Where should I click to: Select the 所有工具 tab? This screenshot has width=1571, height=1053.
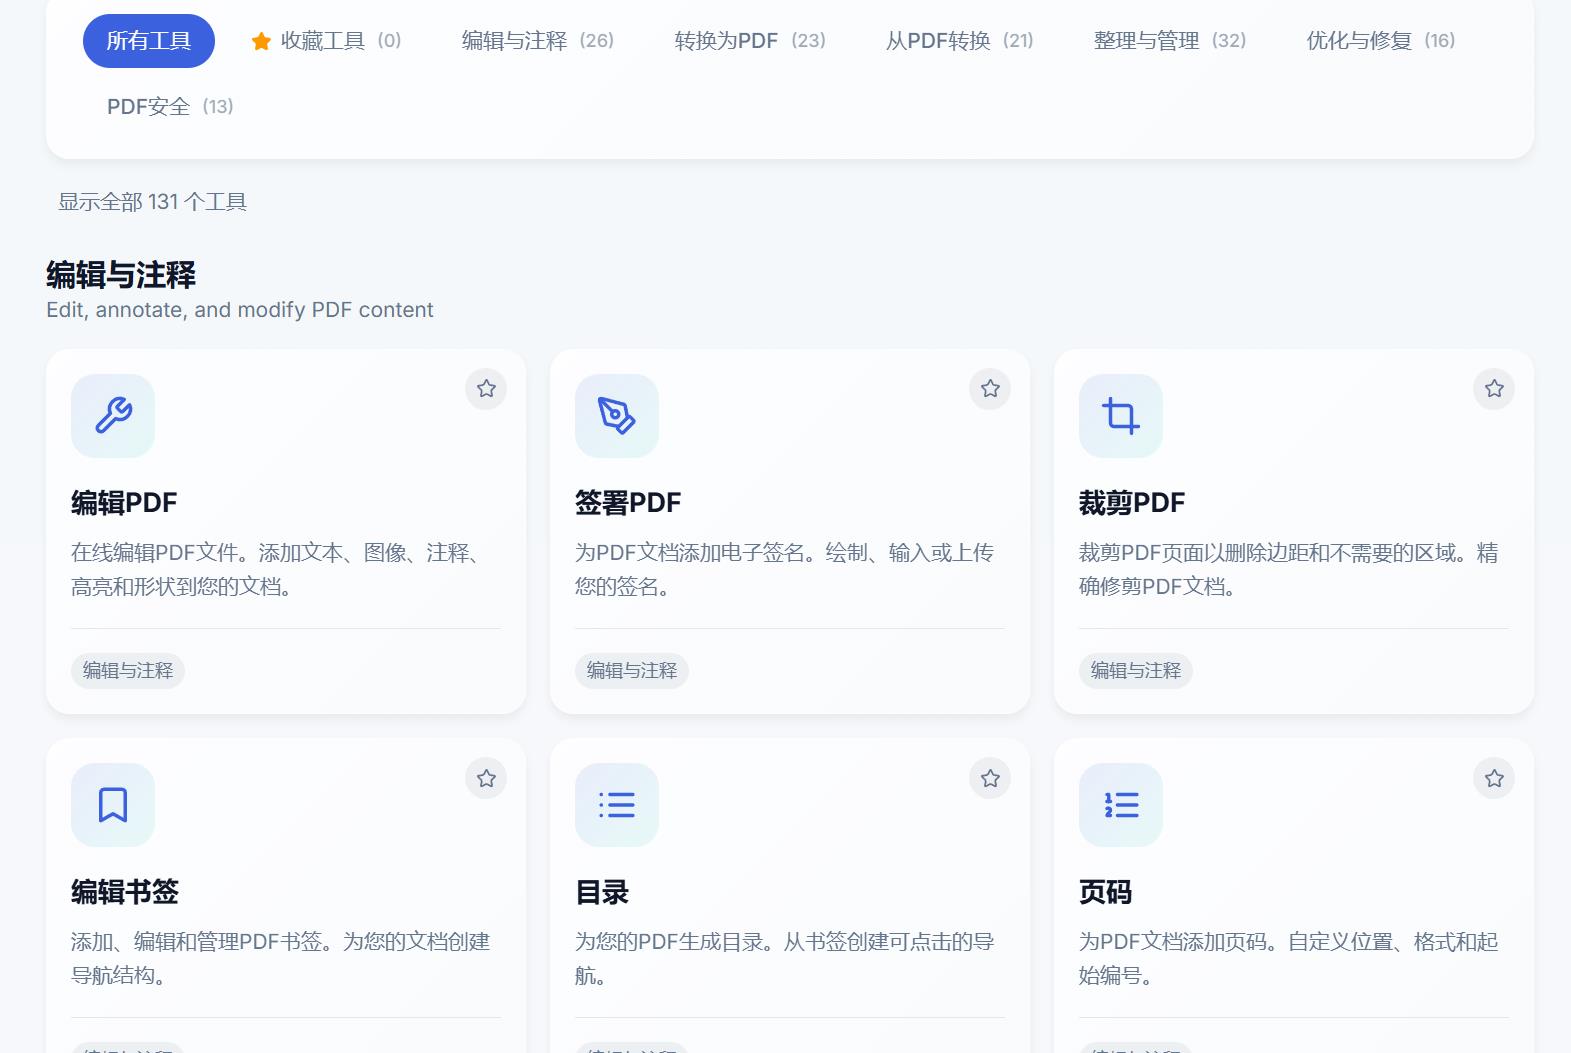pyautogui.click(x=149, y=41)
